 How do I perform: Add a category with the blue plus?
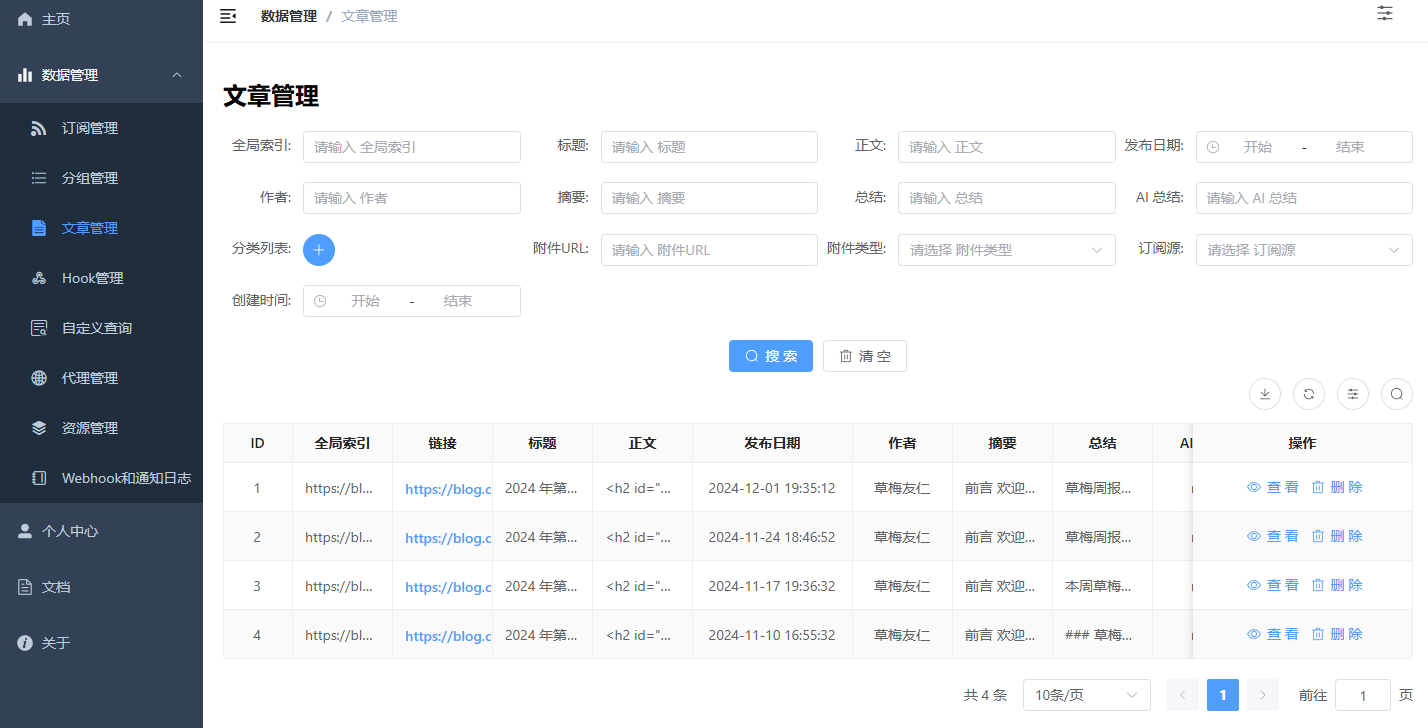click(x=319, y=250)
